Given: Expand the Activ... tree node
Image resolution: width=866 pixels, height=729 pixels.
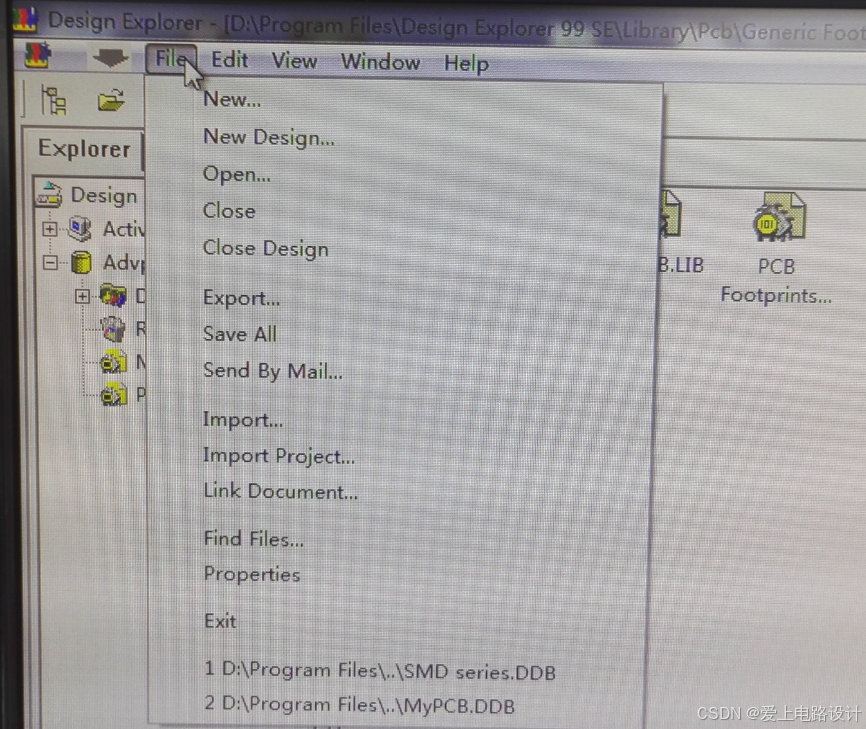Looking at the screenshot, I should click(50, 229).
